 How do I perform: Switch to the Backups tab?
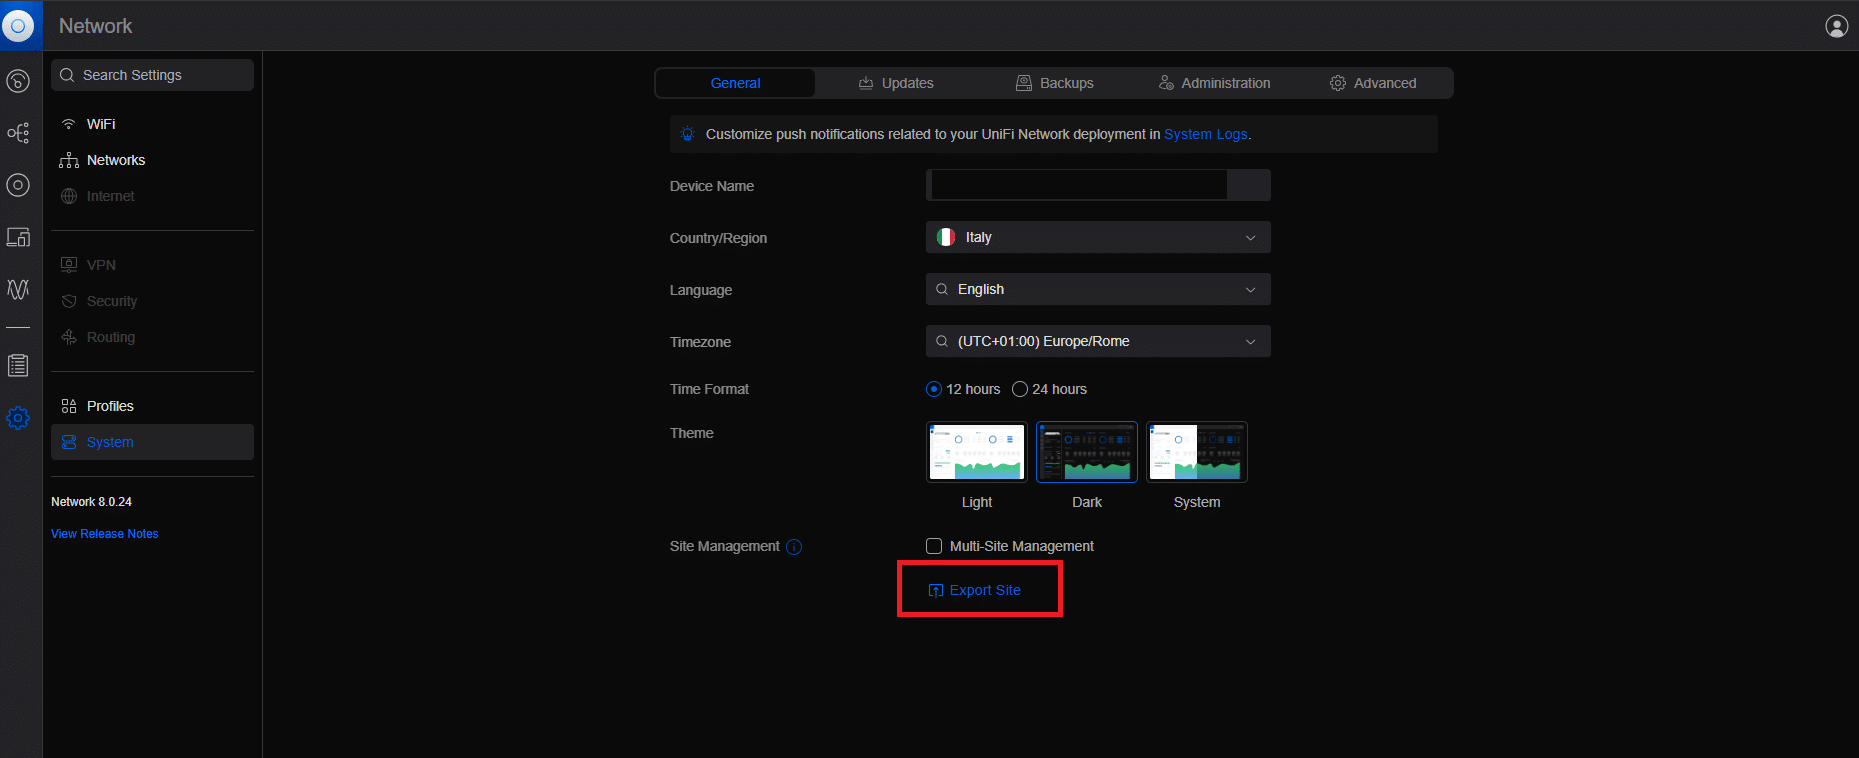click(1054, 83)
